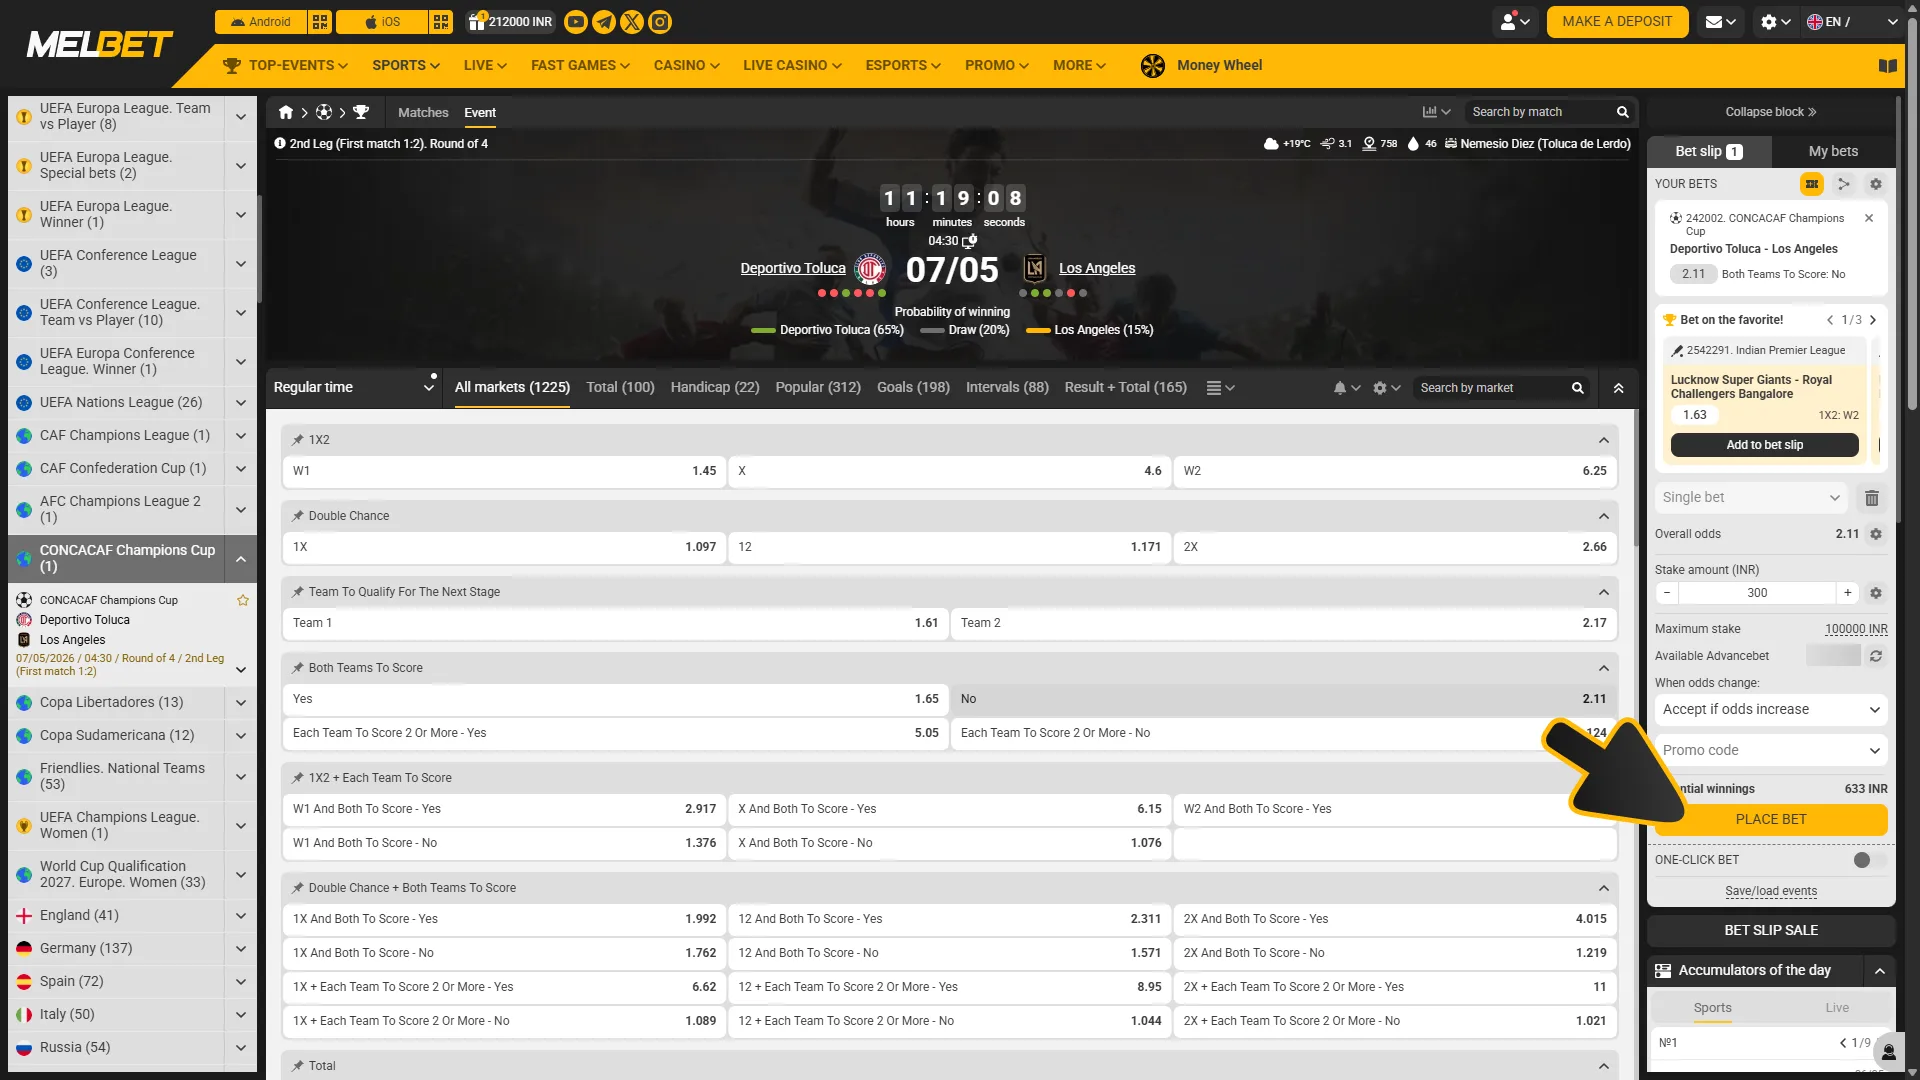This screenshot has width=1920, height=1080.
Task: Click magnifier in Search by match field
Action: point(1623,112)
